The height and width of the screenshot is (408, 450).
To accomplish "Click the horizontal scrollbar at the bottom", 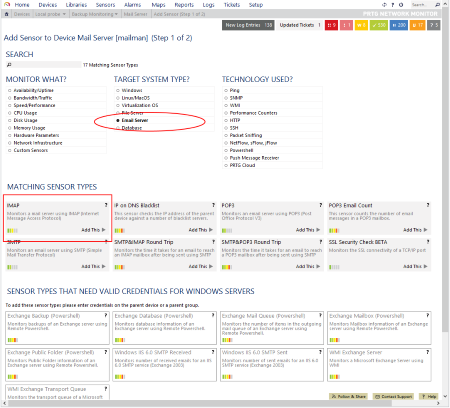I will [200, 403].
